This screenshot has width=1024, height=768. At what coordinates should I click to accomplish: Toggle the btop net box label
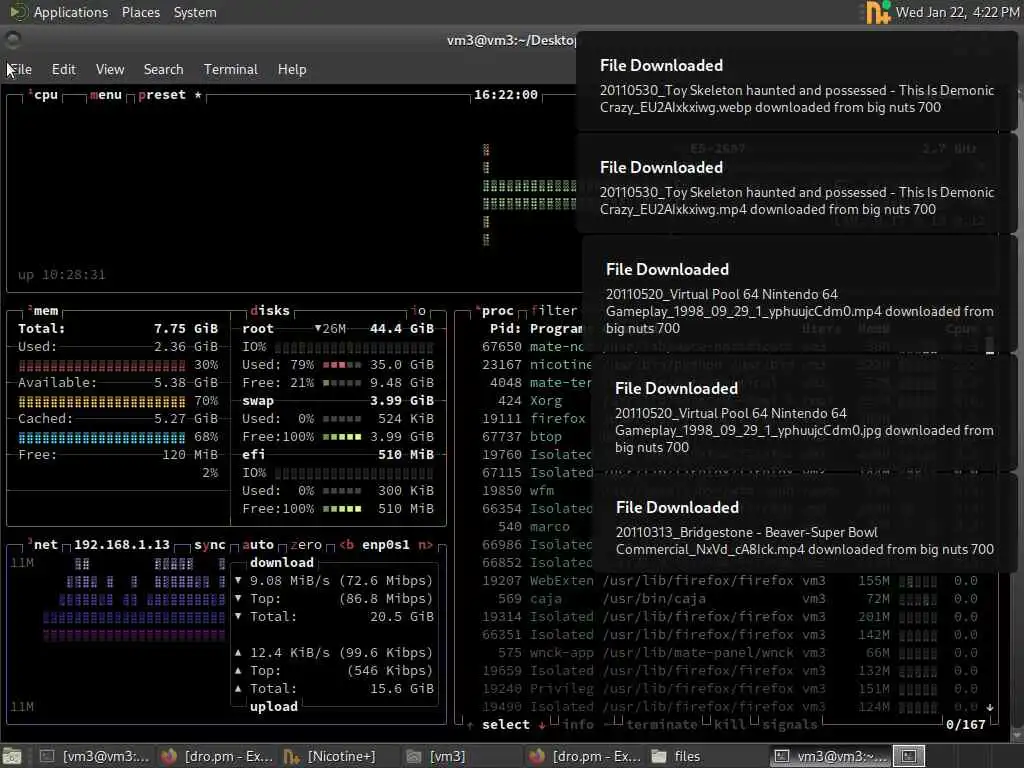[x=43, y=545]
